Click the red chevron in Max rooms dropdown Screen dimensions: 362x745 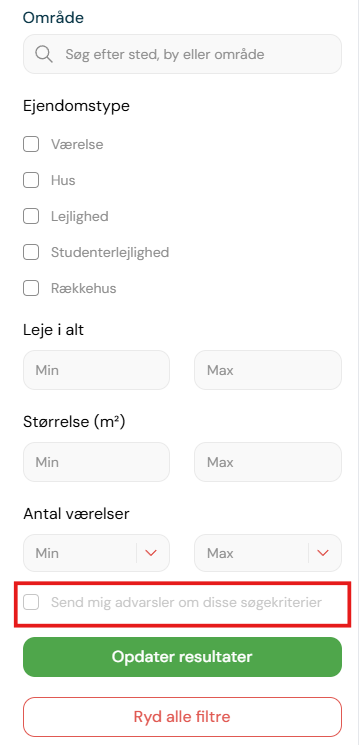pyautogui.click(x=323, y=553)
